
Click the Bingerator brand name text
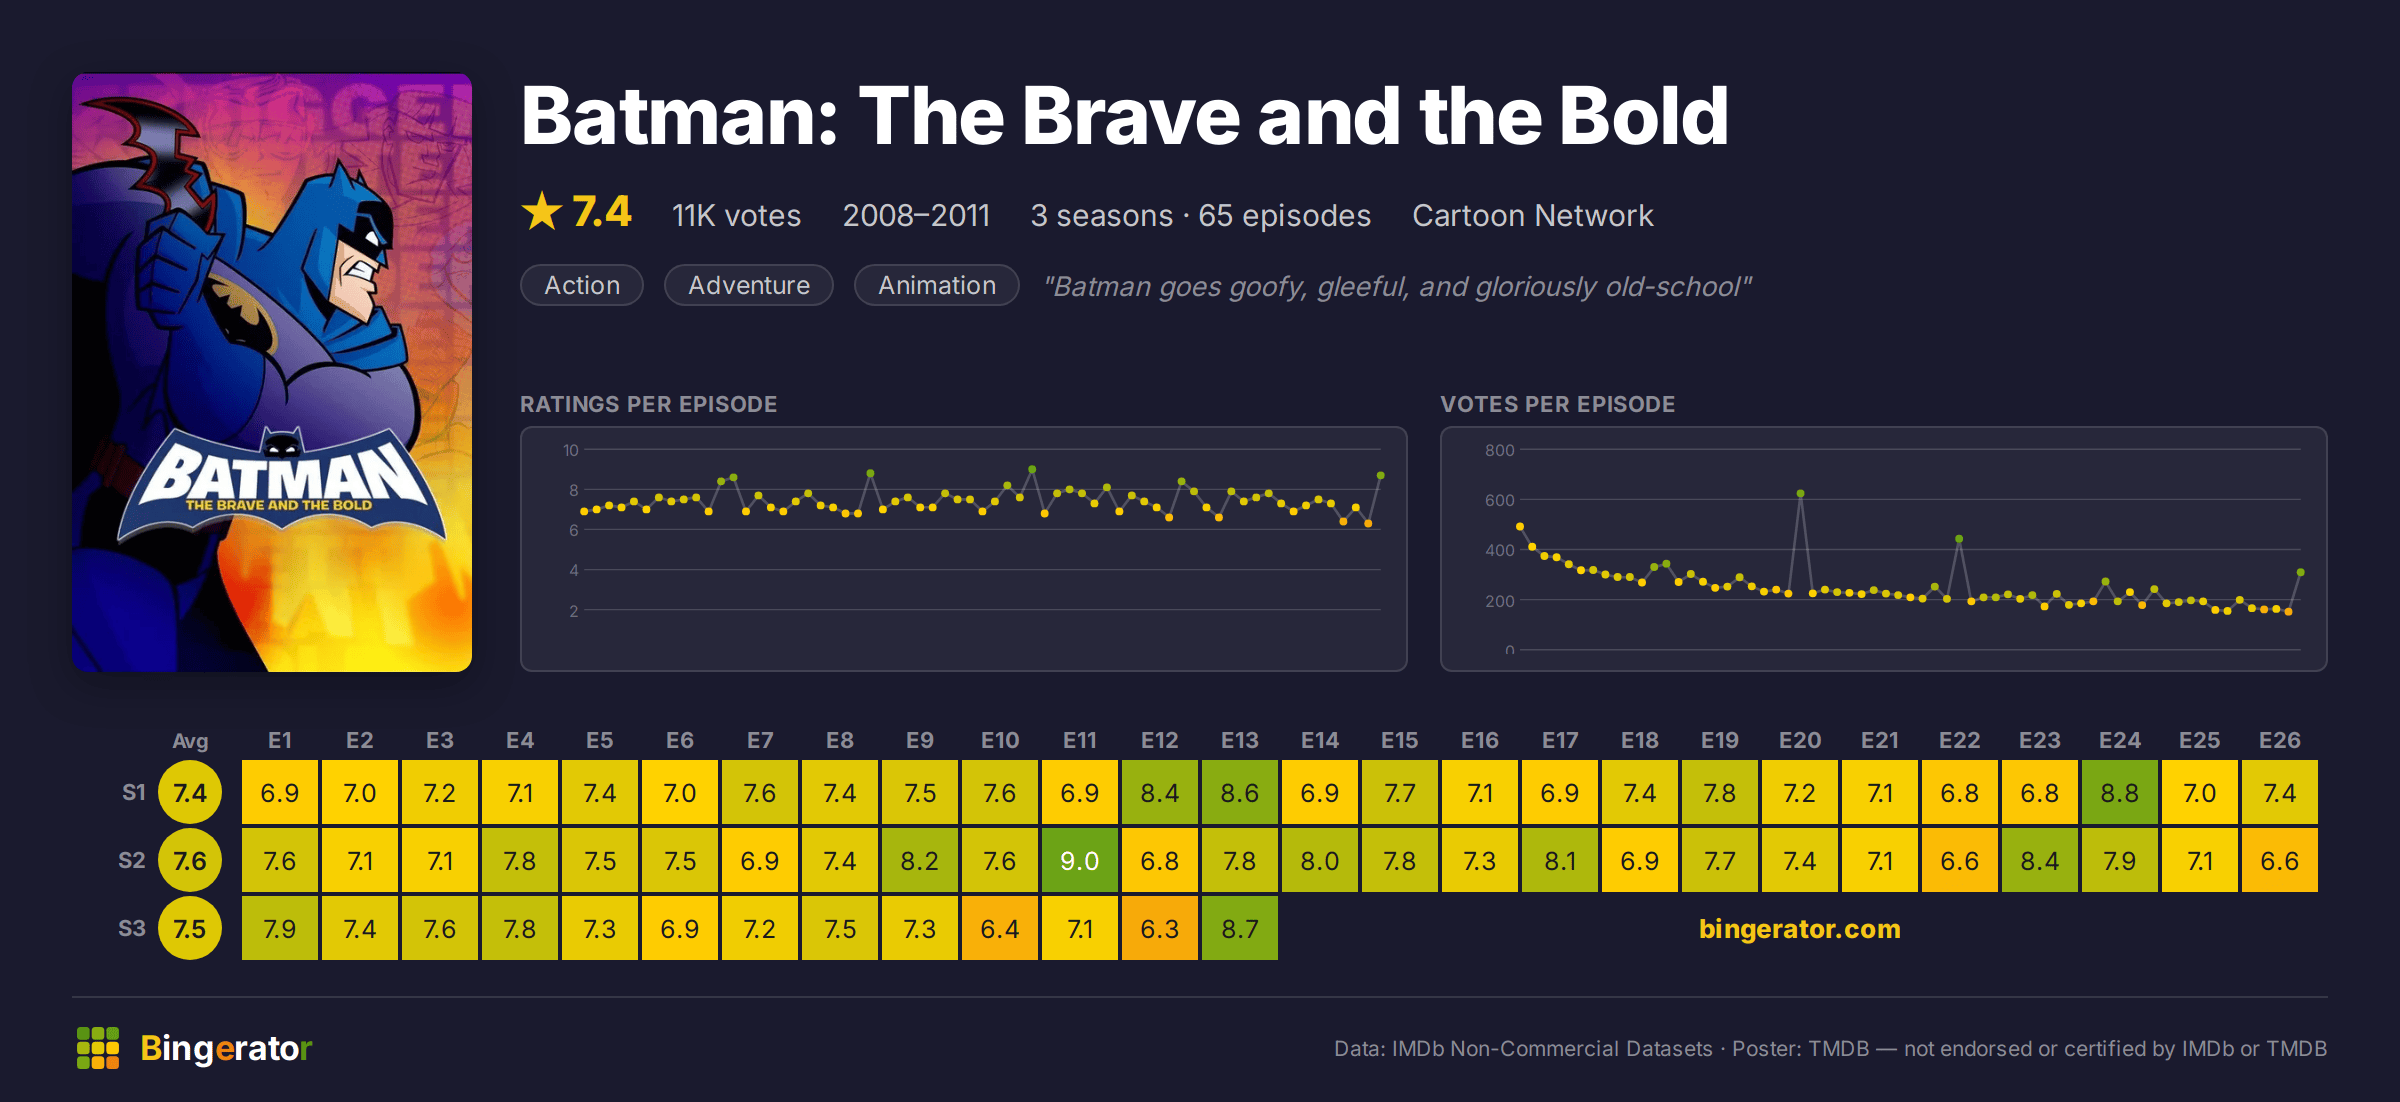(226, 1048)
